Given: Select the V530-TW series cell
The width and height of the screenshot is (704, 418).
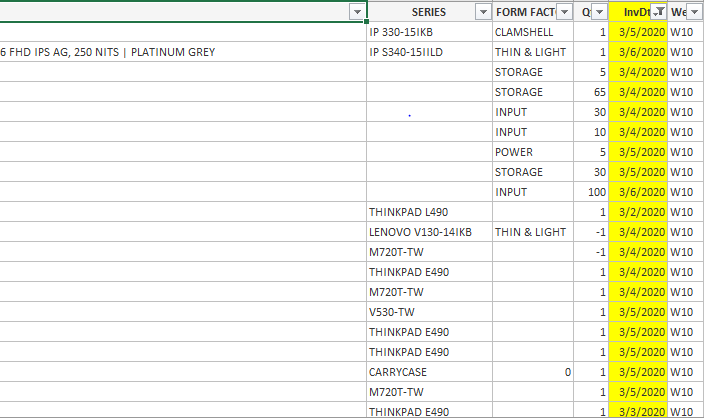Looking at the screenshot, I should (392, 312).
